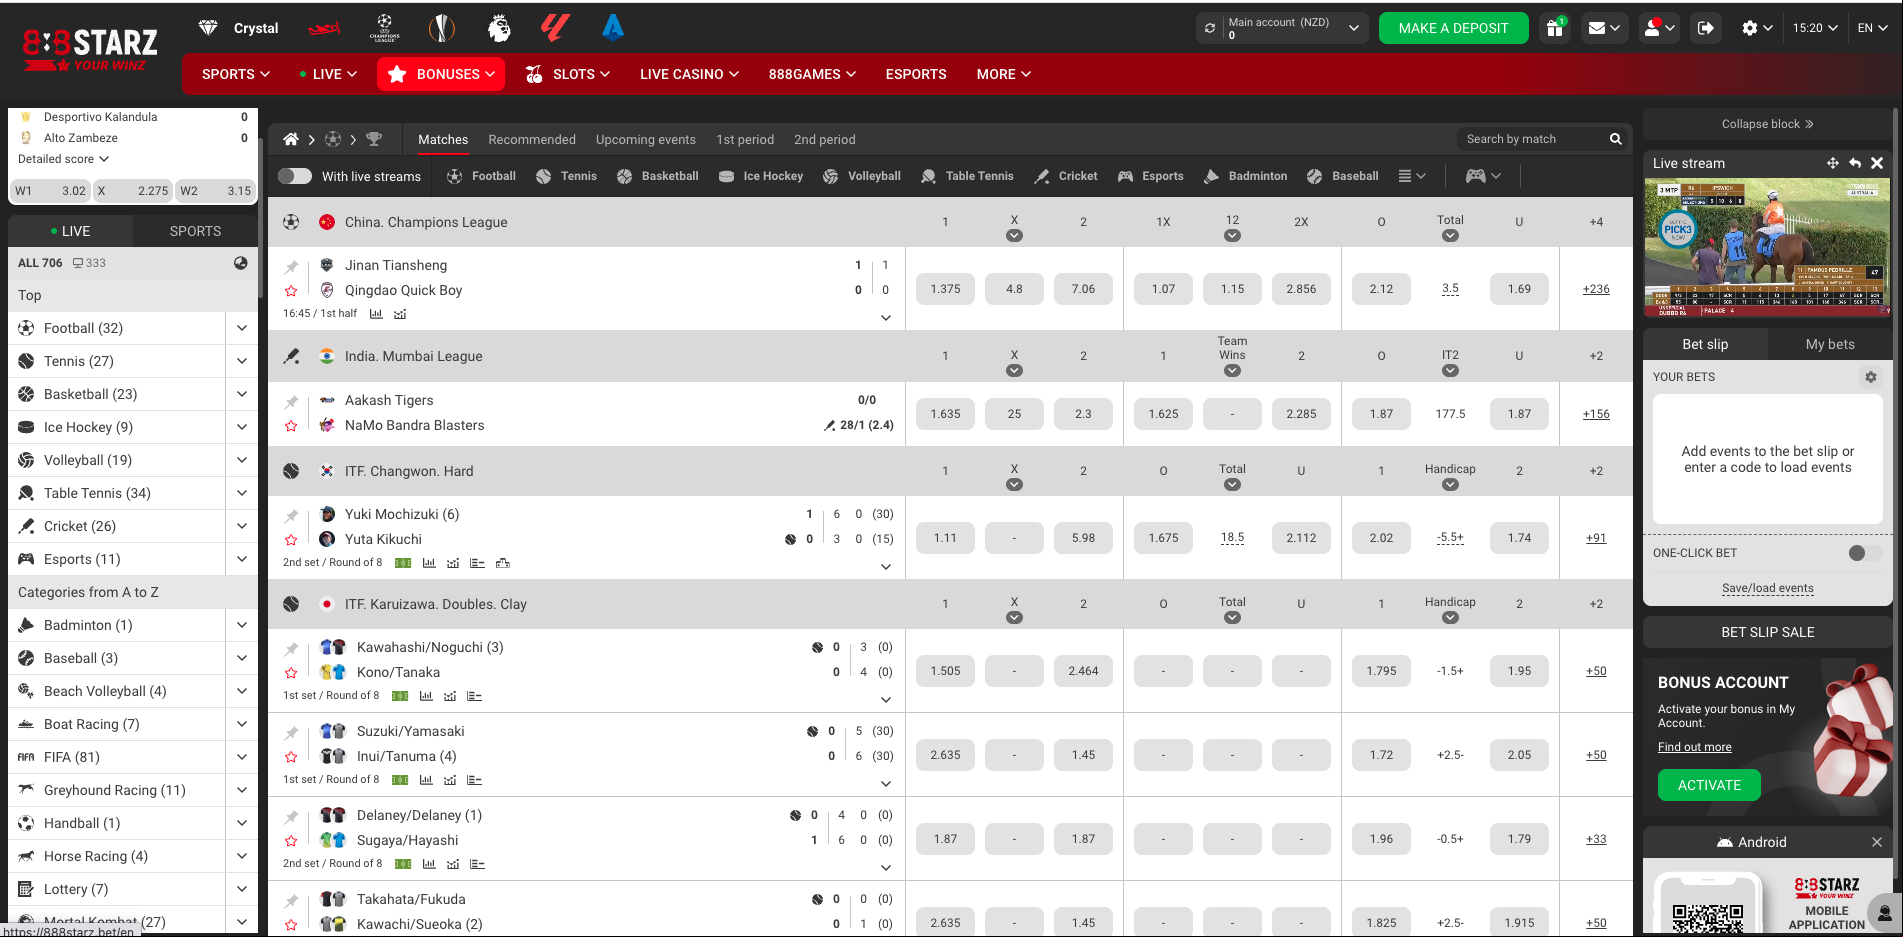Expand the Tennis (27) category
This screenshot has width=1903, height=937.
tap(242, 361)
